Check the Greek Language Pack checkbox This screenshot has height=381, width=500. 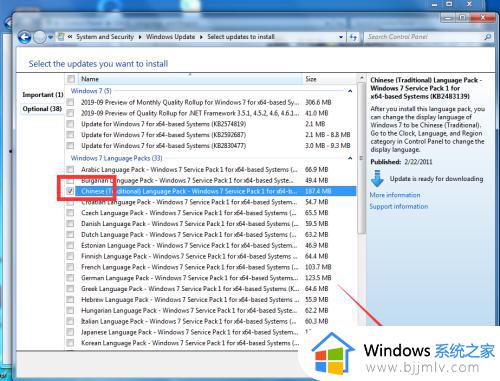point(70,289)
